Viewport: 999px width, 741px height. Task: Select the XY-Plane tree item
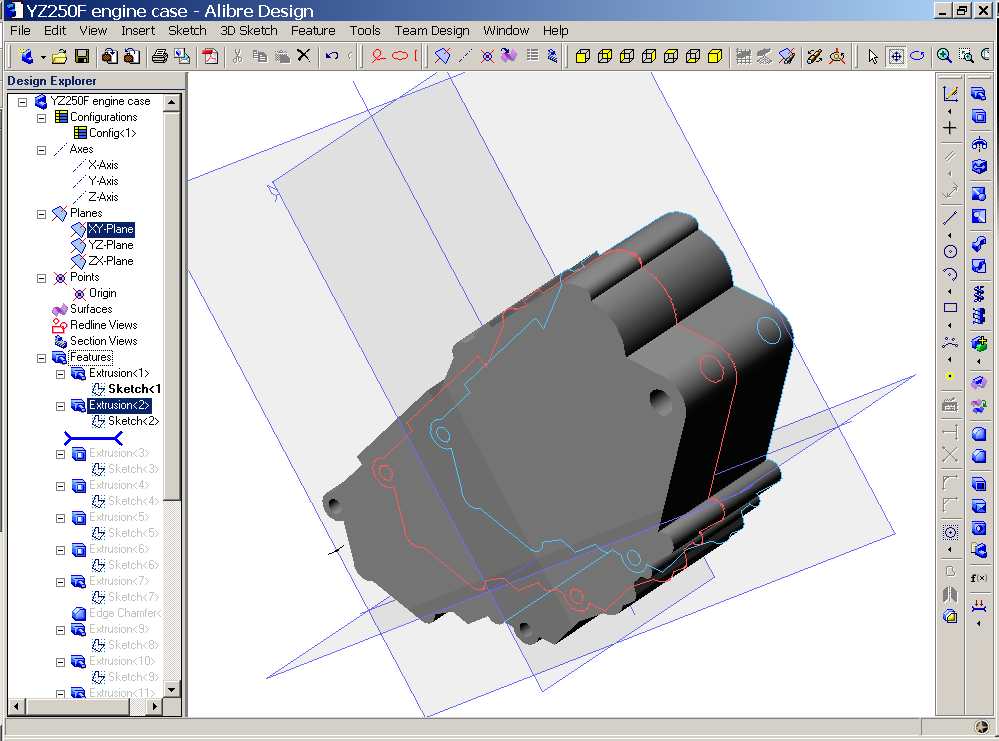(111, 229)
